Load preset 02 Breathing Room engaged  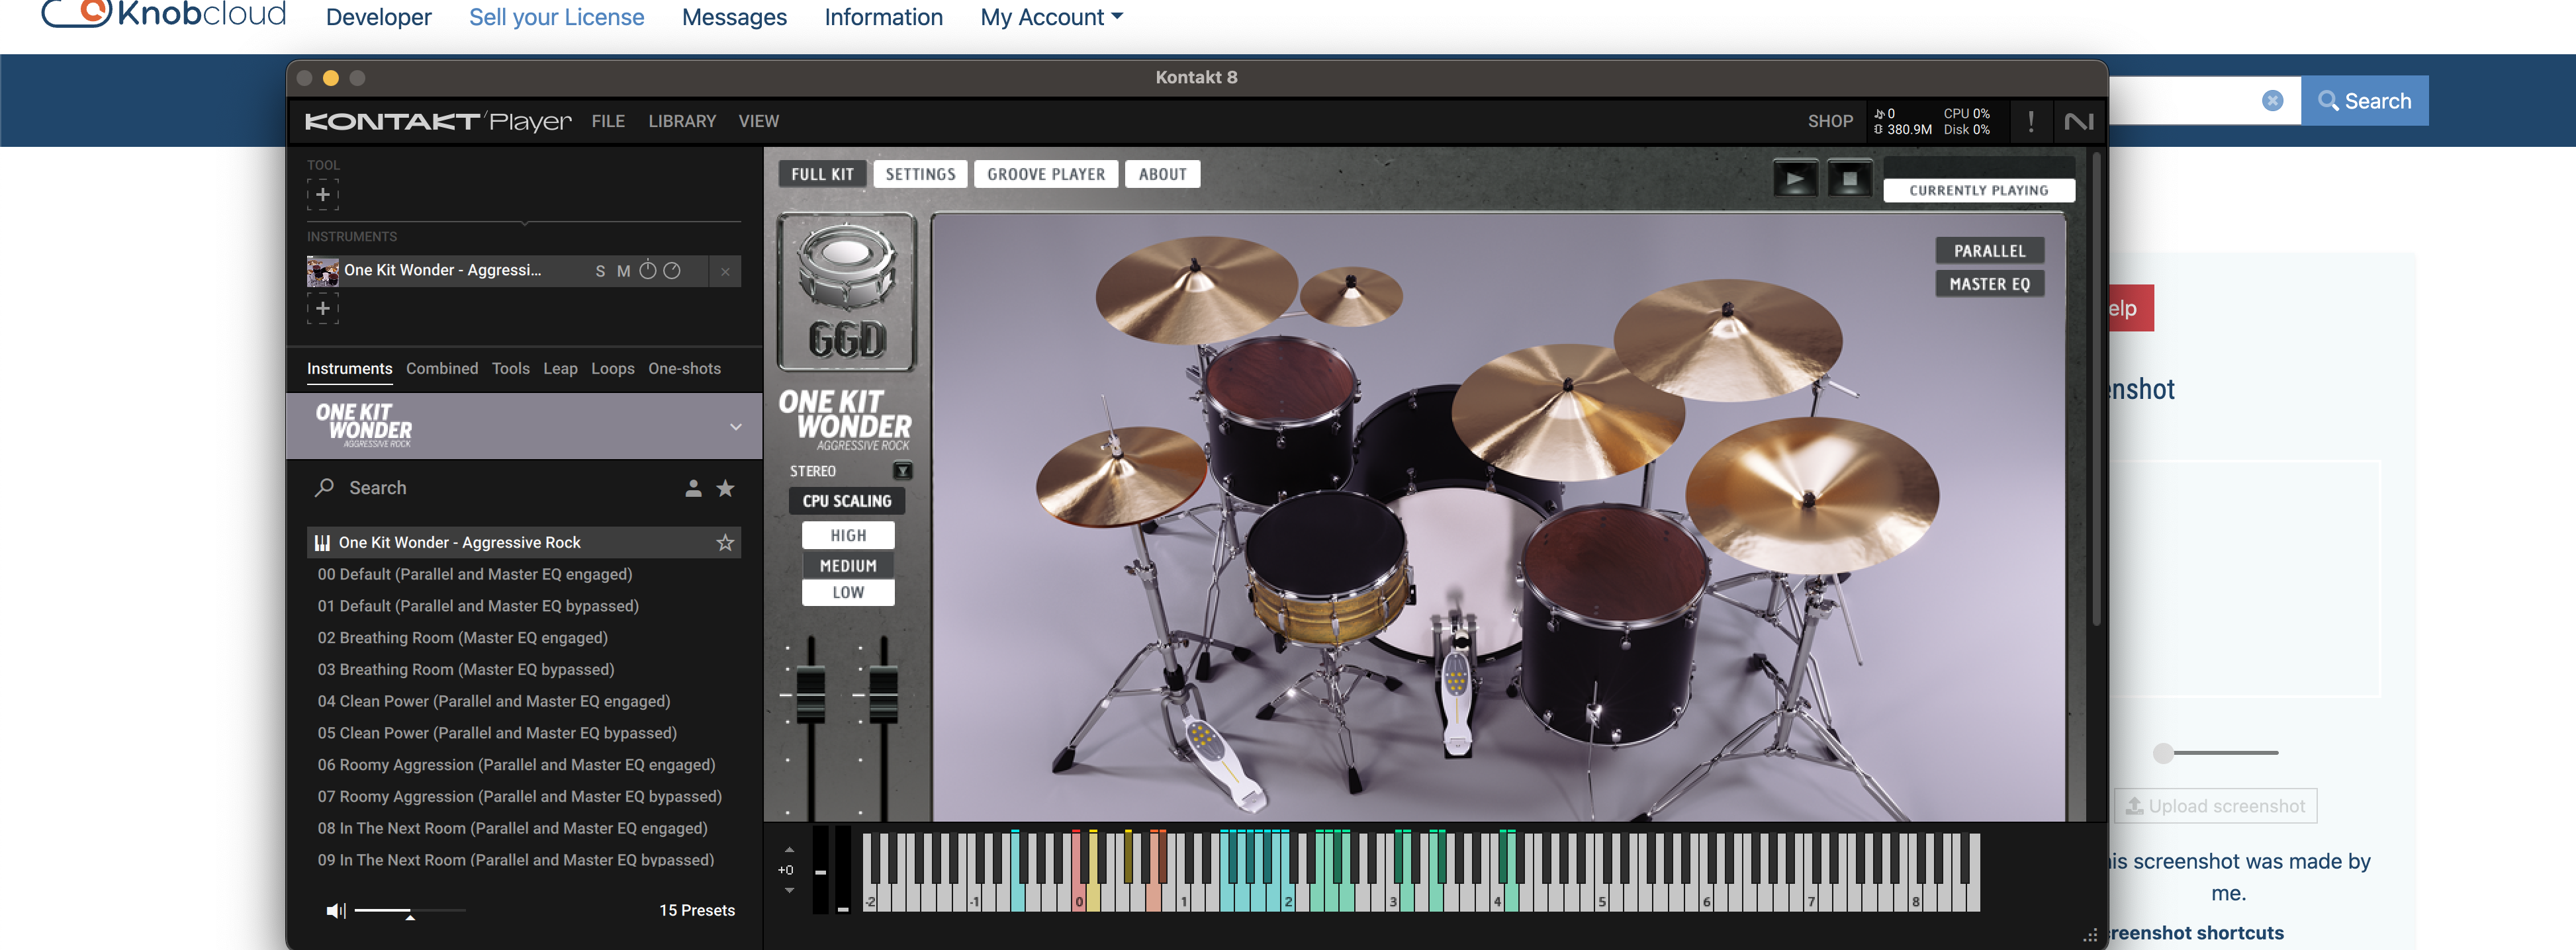pos(462,638)
